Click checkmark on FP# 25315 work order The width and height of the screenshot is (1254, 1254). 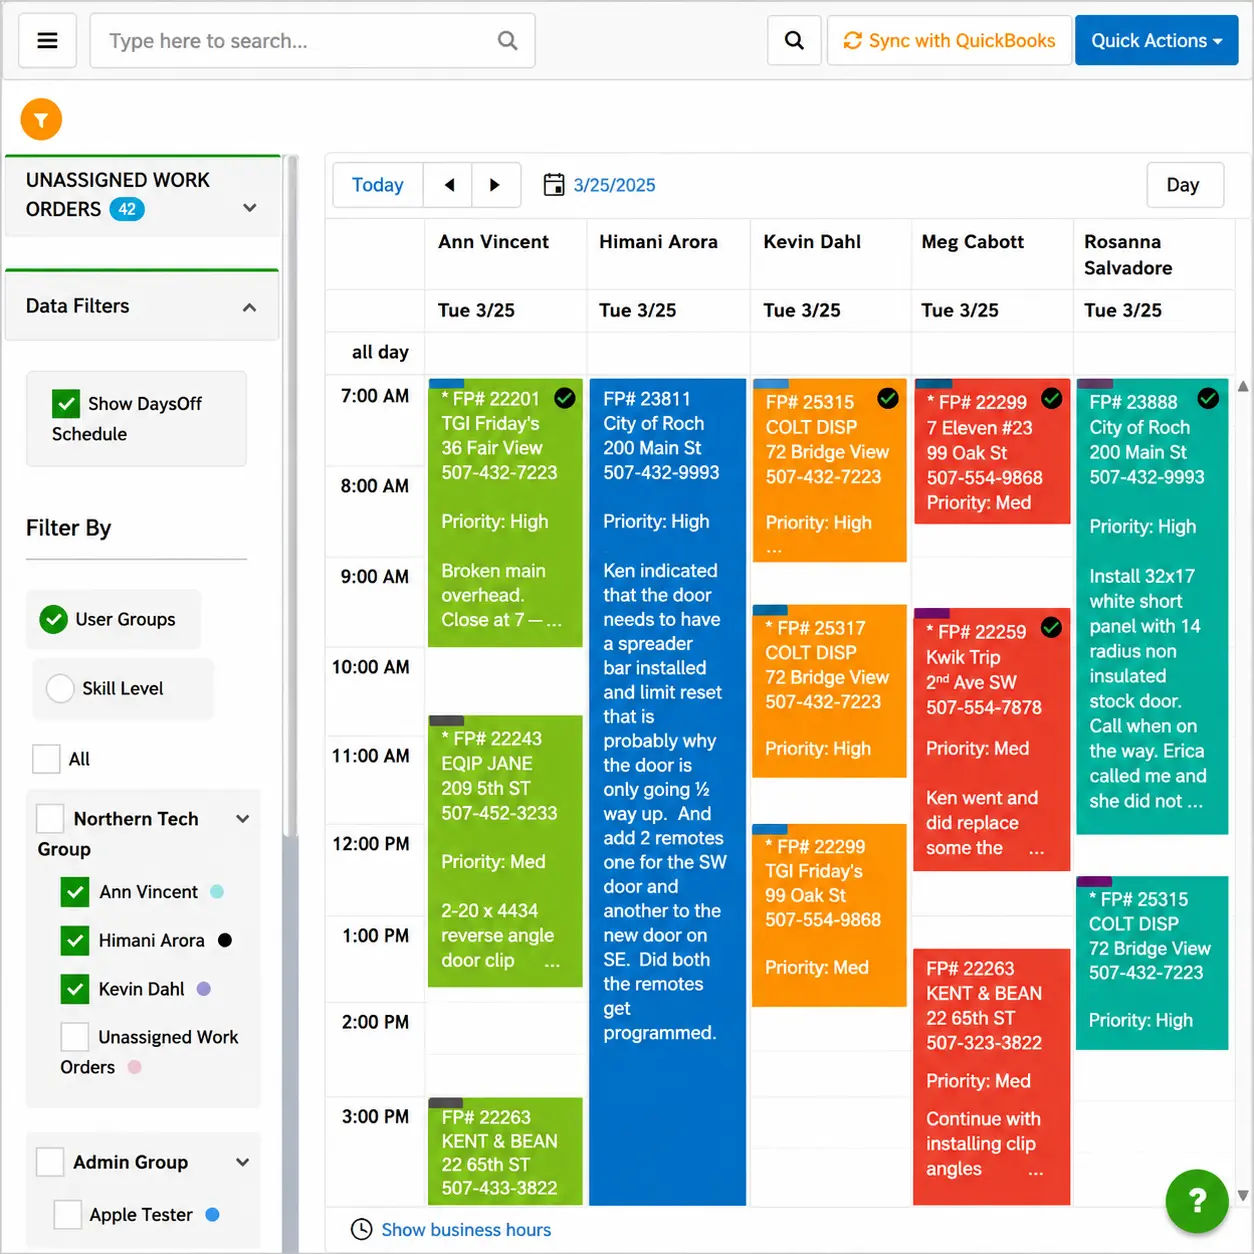point(888,398)
